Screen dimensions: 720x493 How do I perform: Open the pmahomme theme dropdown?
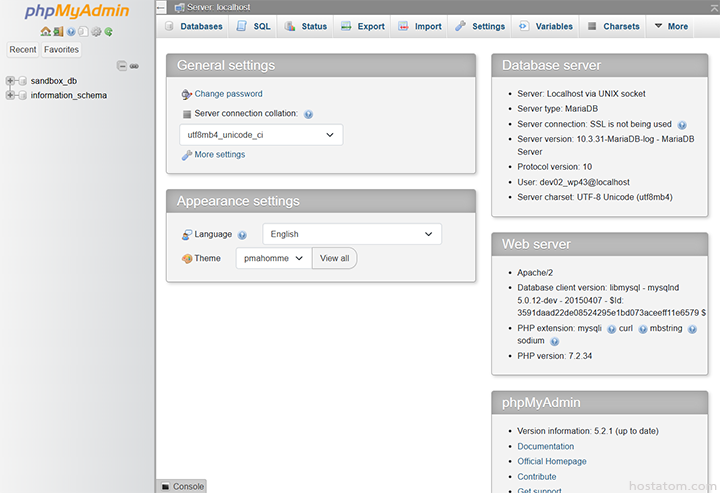coord(273,258)
